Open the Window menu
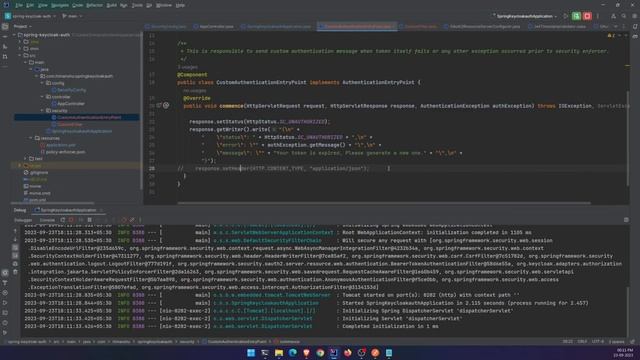 click(x=164, y=5)
